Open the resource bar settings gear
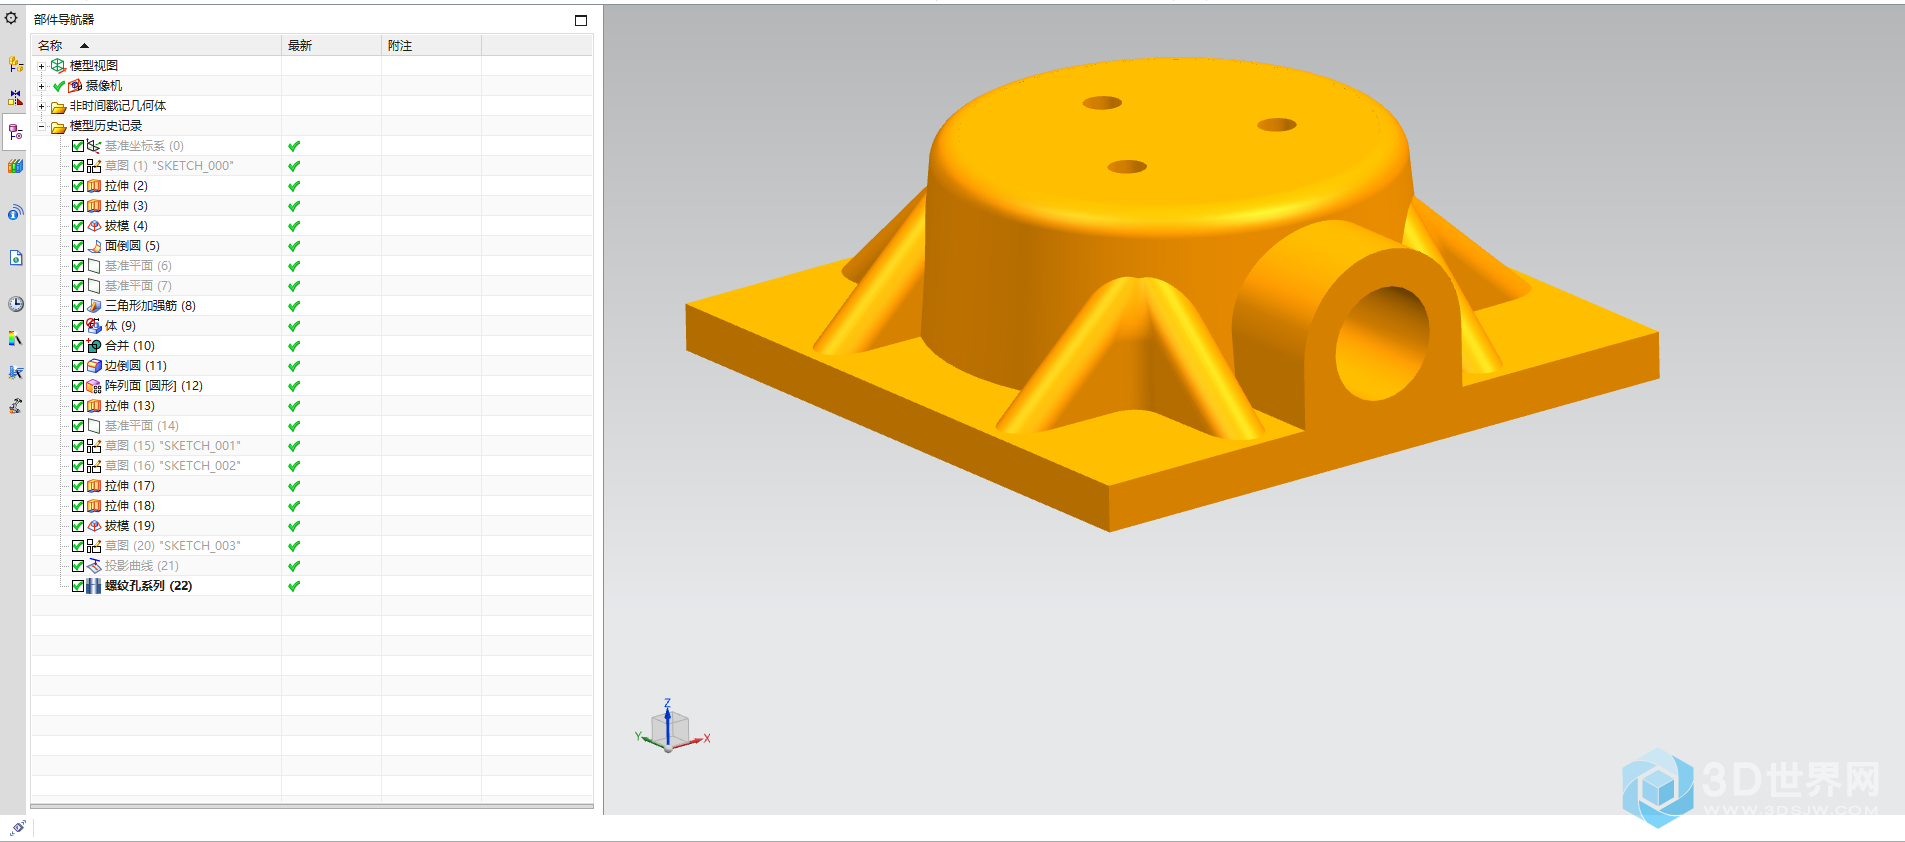The width and height of the screenshot is (1905, 842). pyautogui.click(x=11, y=18)
